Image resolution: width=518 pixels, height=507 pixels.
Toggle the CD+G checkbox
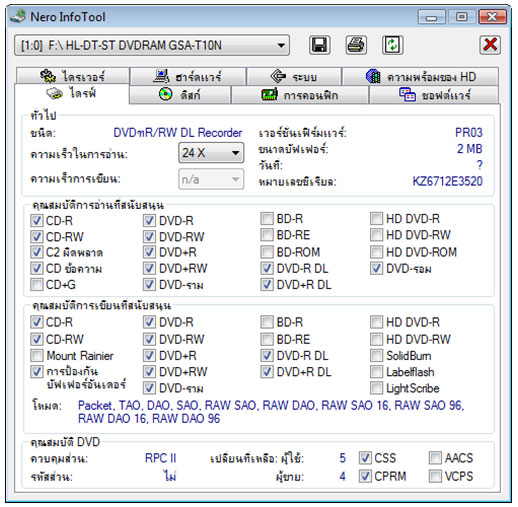pos(37,284)
